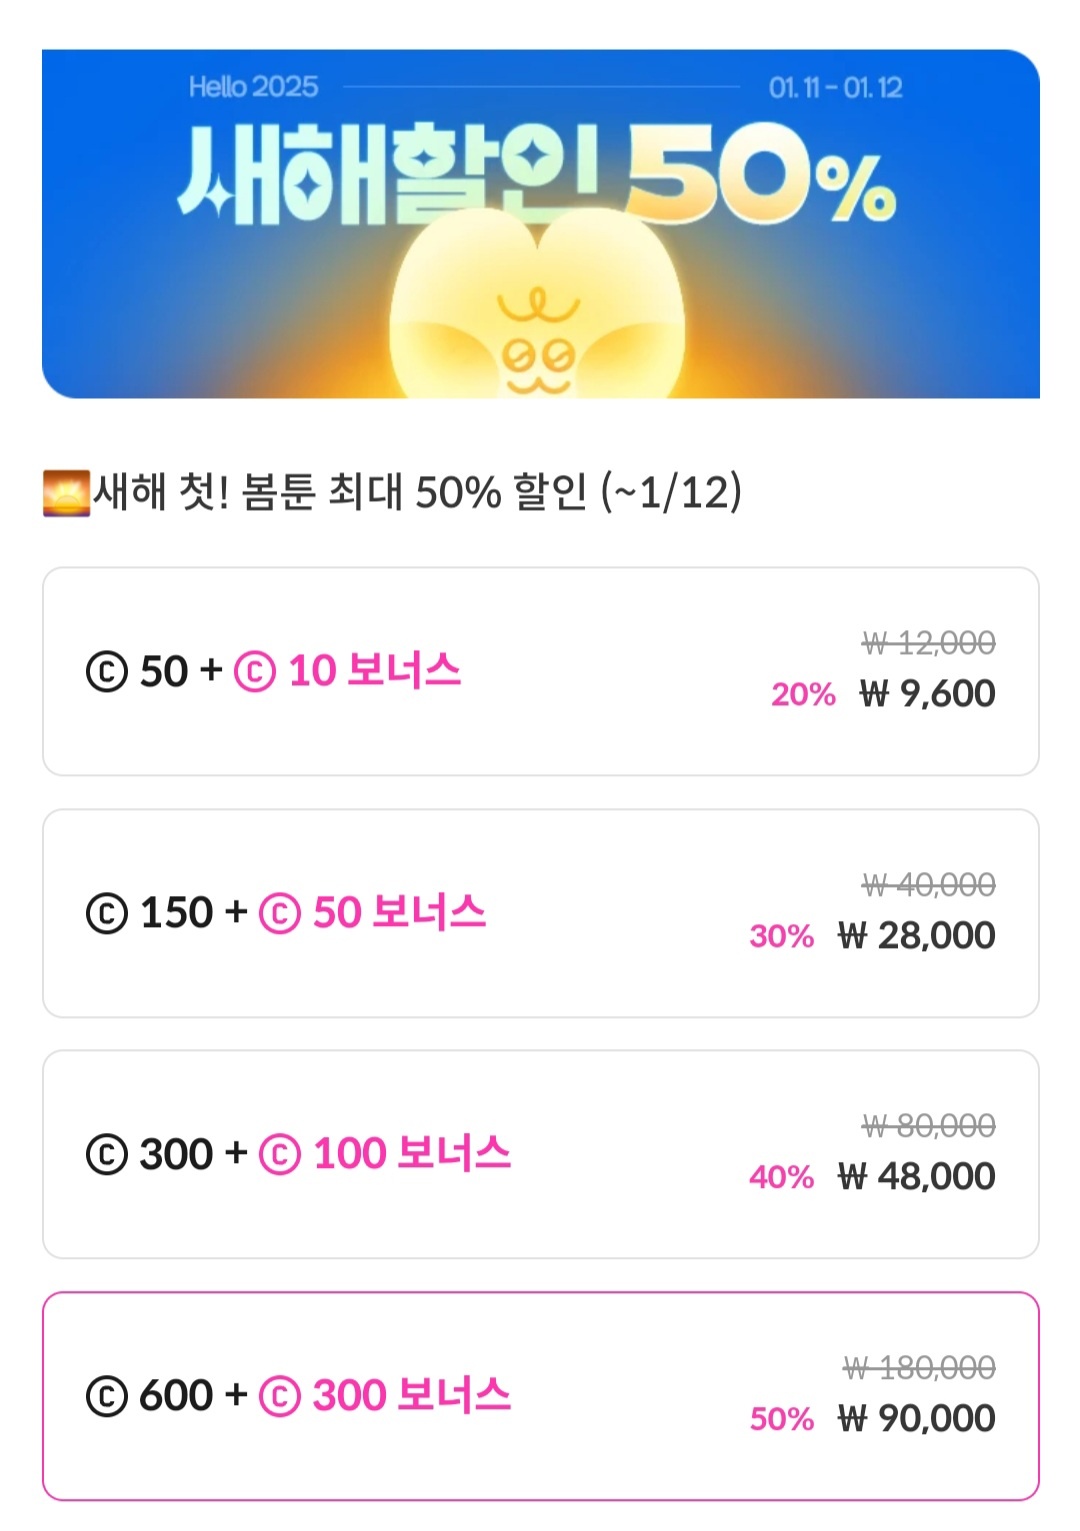Click the ₩ 90,000 discounted price
The height and width of the screenshot is (1531, 1080).
(916, 1419)
